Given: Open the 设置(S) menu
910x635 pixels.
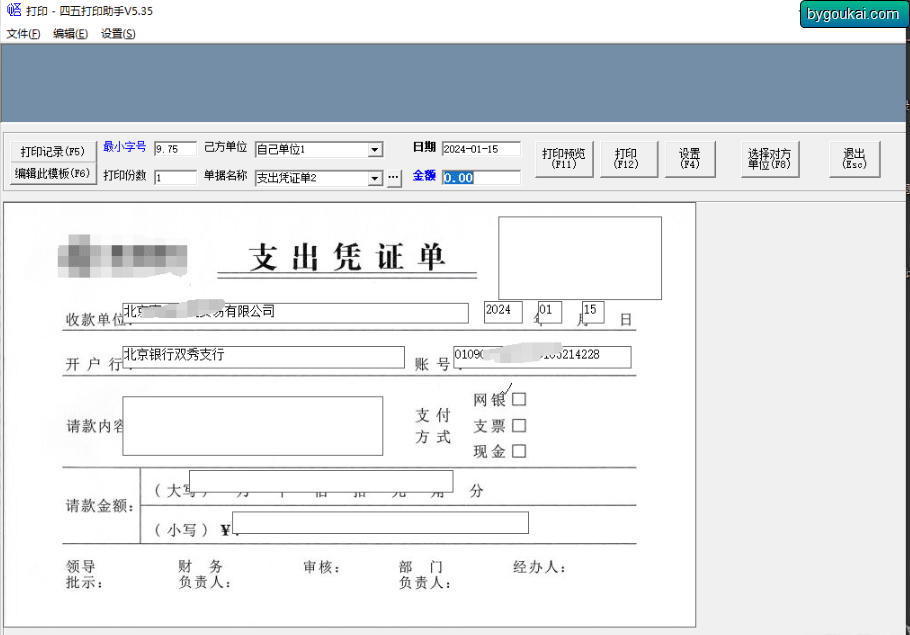Looking at the screenshot, I should [118, 34].
